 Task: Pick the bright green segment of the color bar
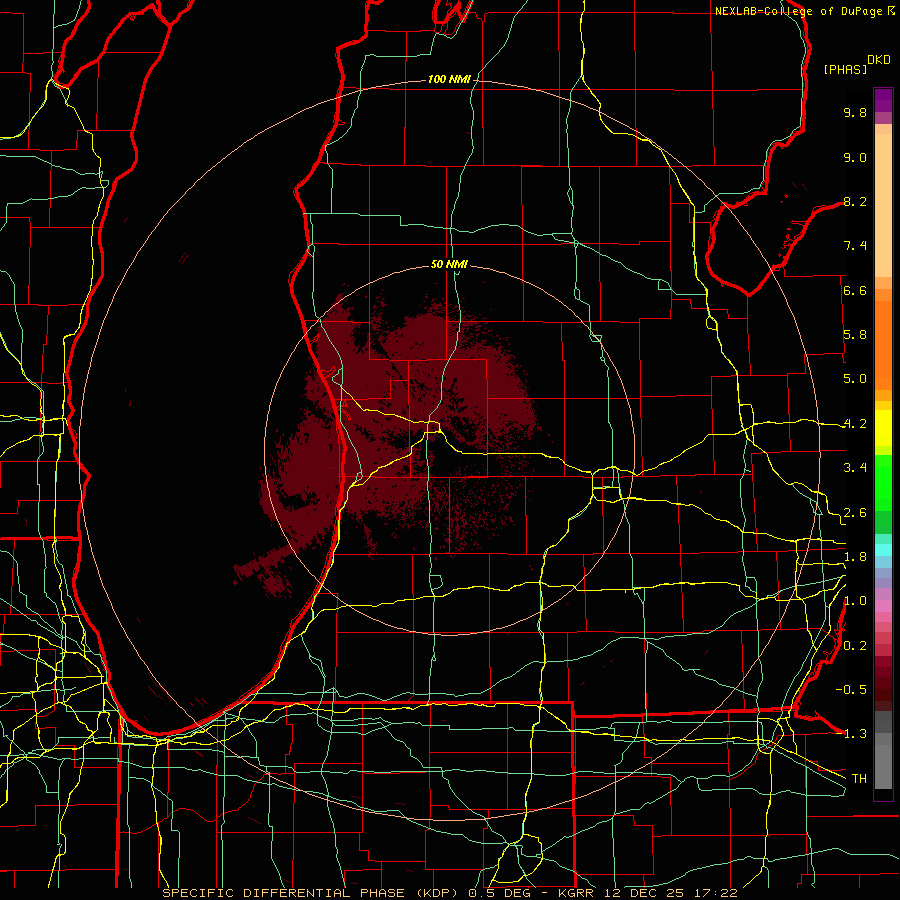[883, 482]
